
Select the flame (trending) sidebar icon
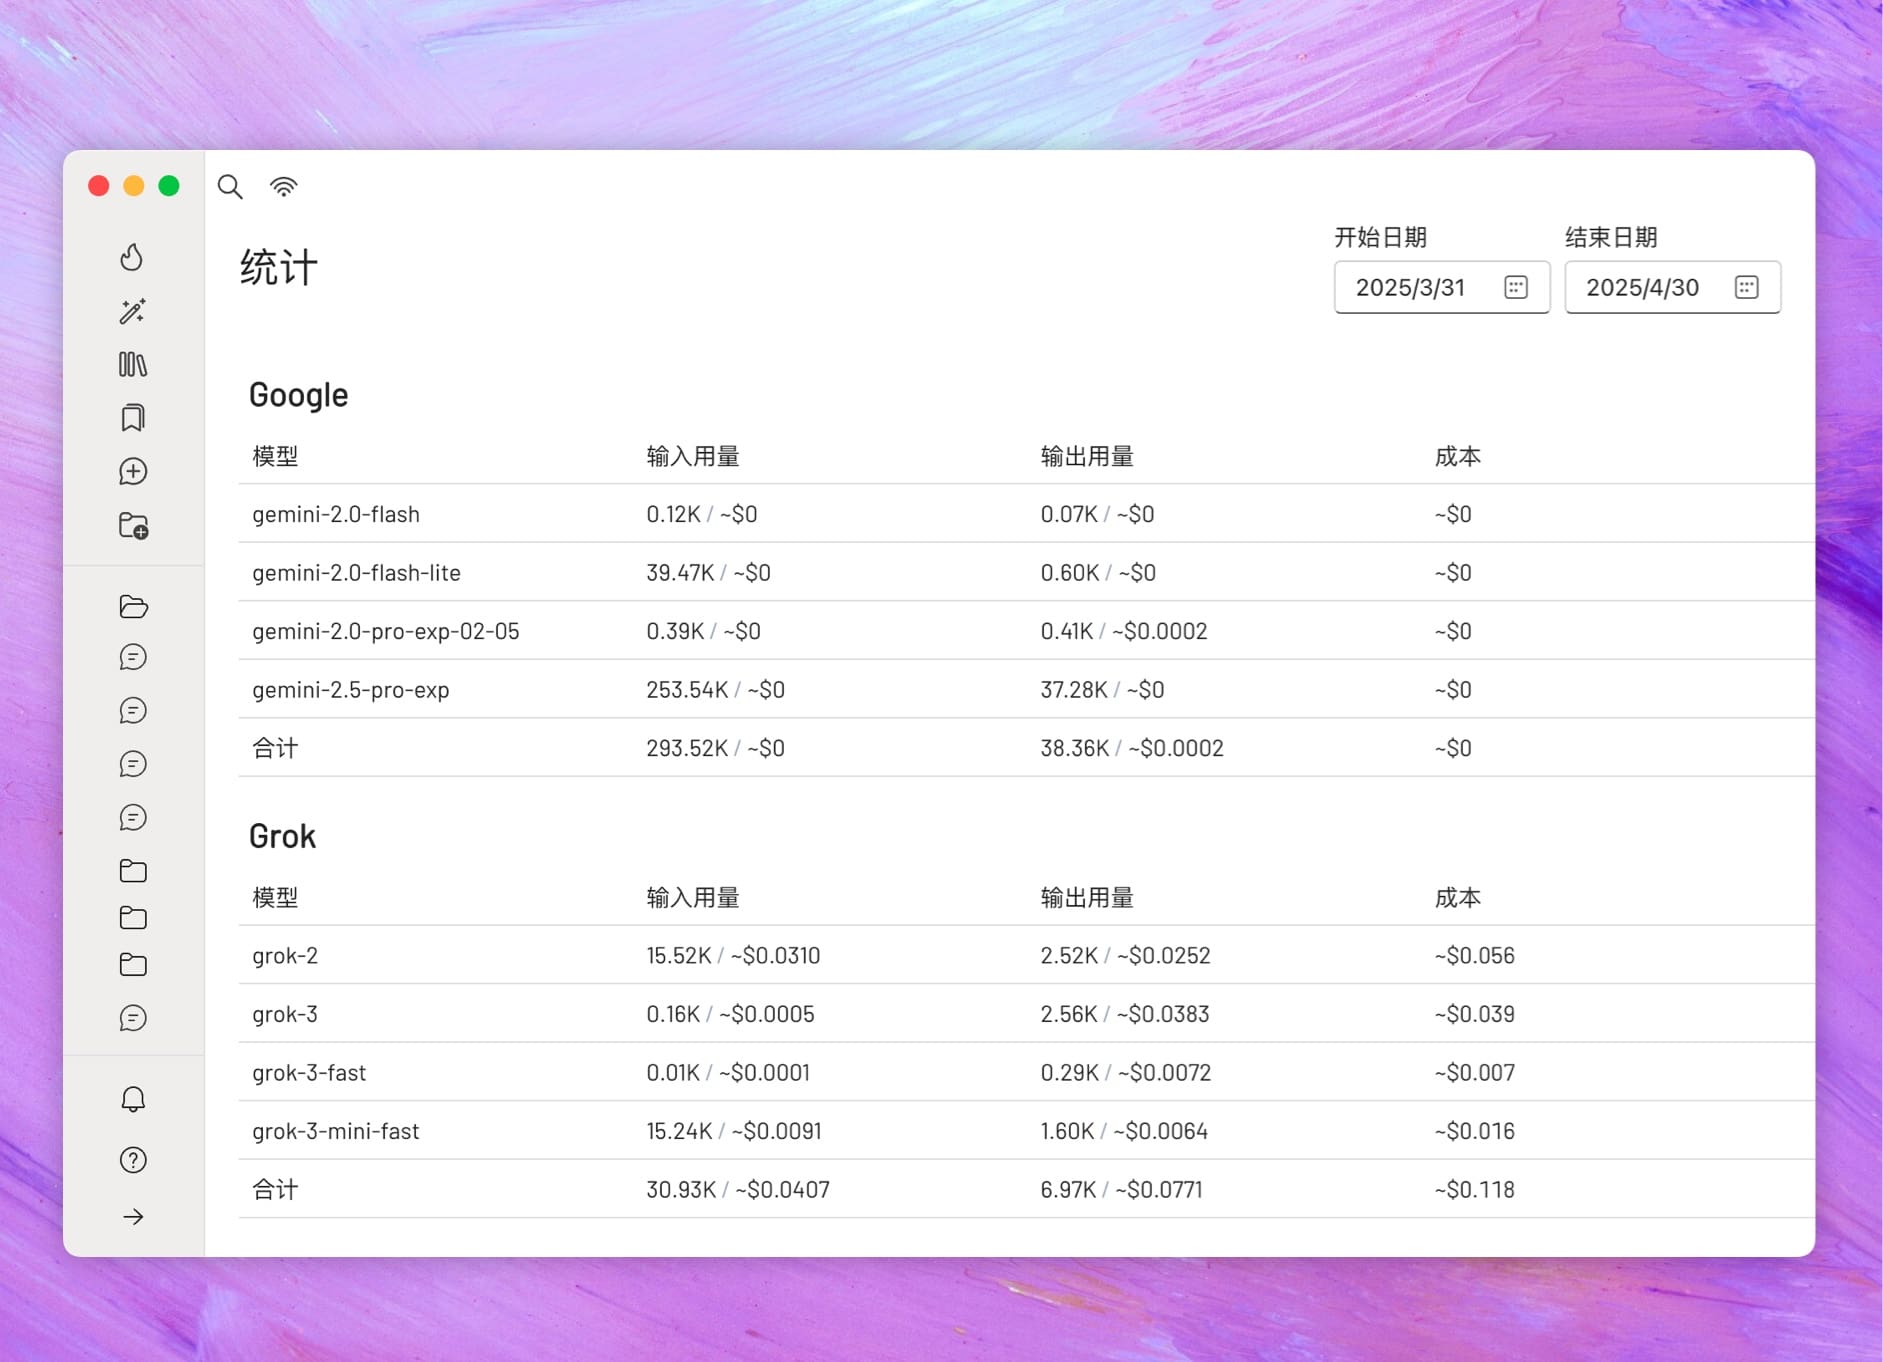click(132, 257)
